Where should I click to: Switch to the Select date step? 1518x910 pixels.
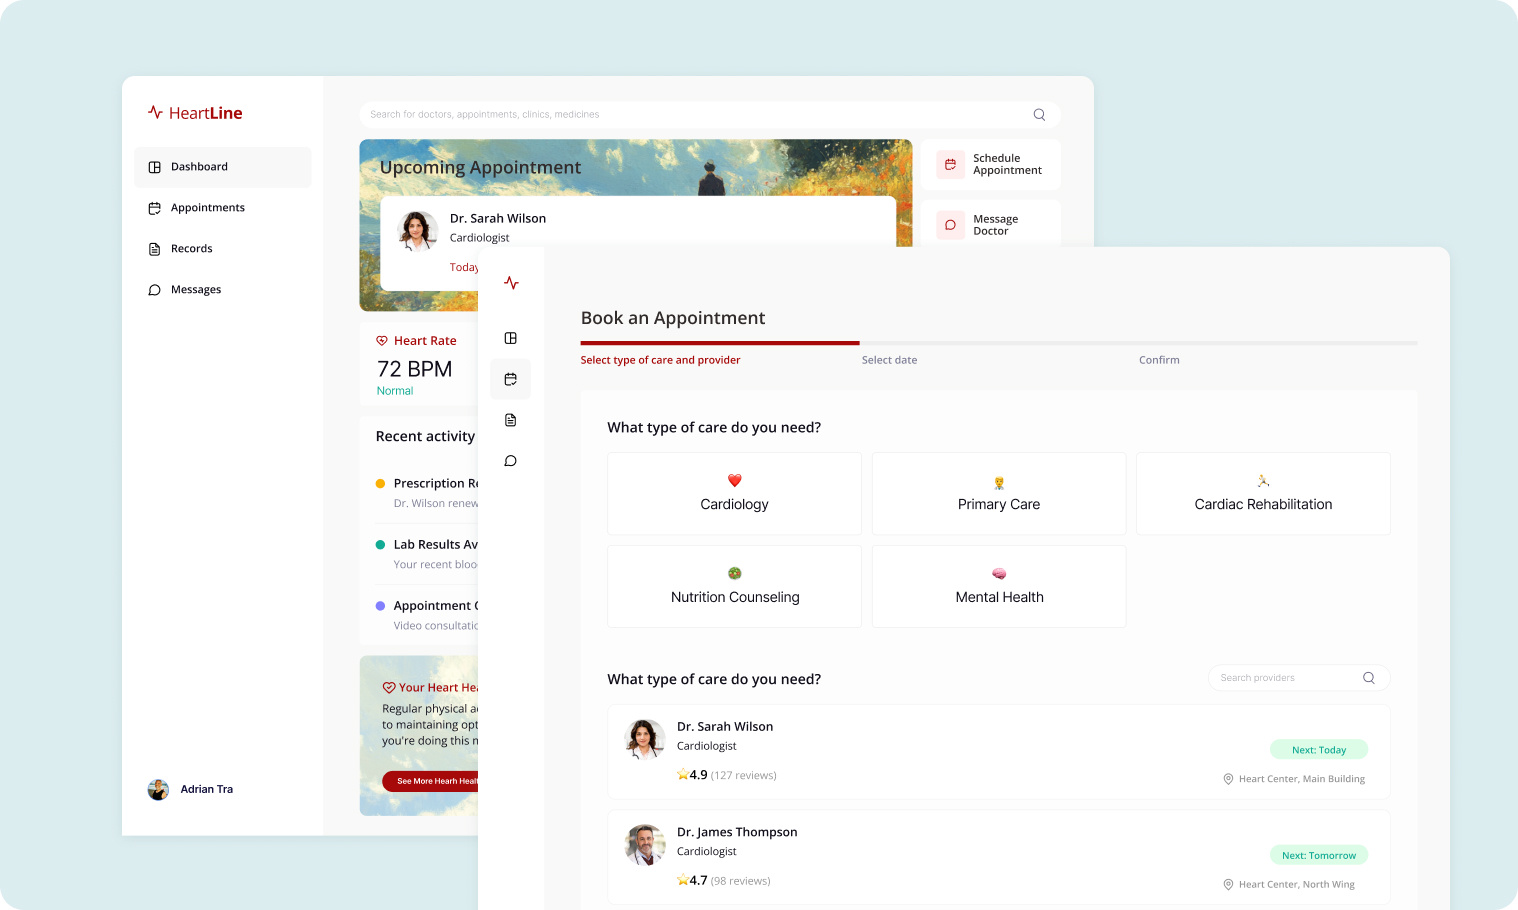[889, 359]
